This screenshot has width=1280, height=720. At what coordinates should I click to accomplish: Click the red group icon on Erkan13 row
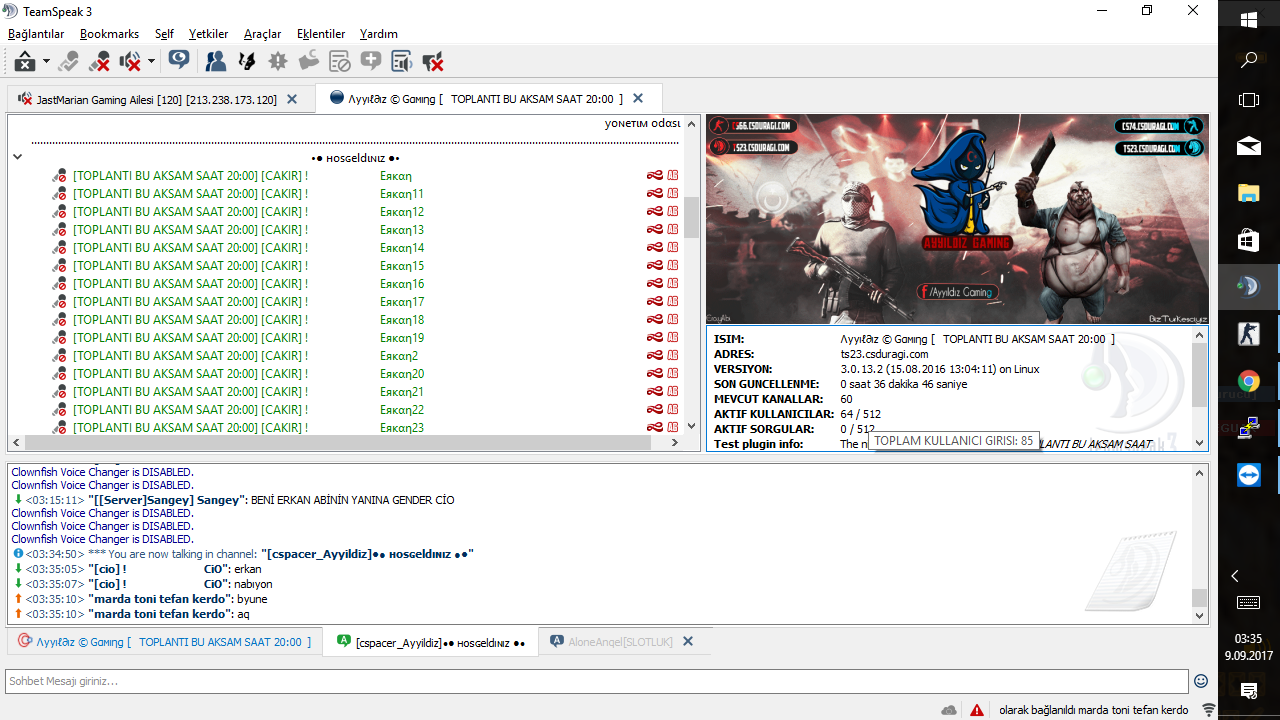(x=654, y=230)
